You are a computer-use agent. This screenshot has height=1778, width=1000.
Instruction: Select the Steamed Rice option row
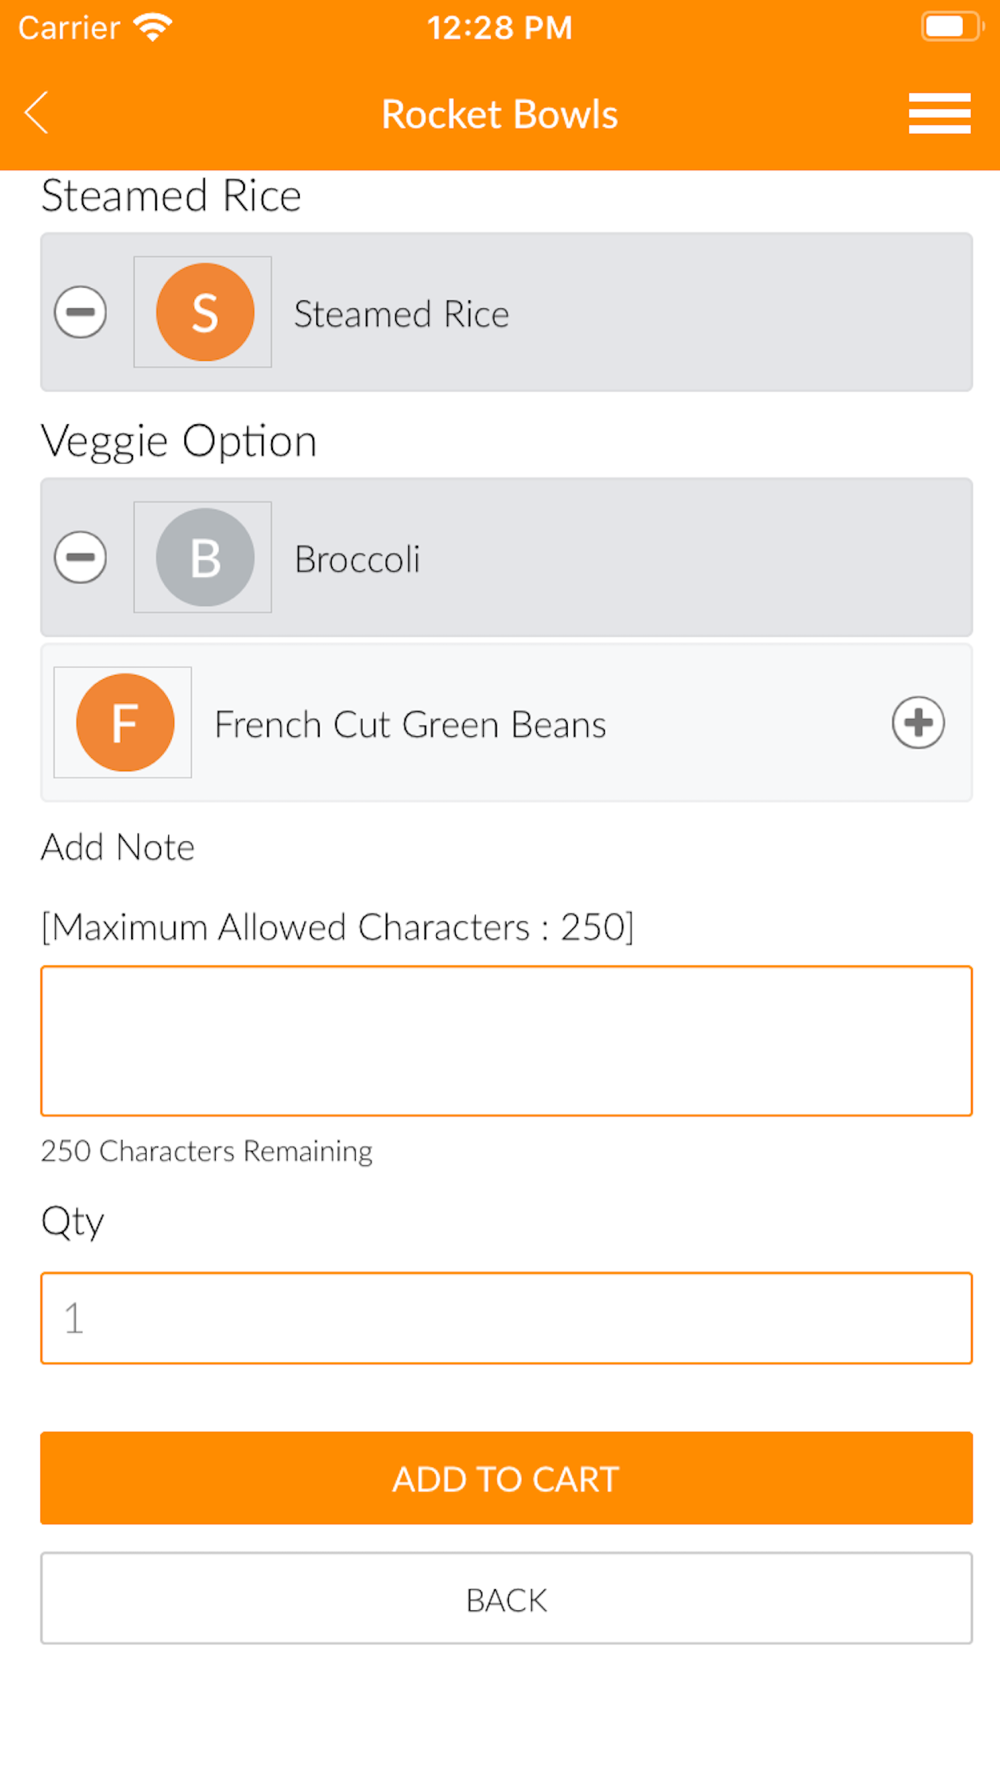[x=506, y=312]
